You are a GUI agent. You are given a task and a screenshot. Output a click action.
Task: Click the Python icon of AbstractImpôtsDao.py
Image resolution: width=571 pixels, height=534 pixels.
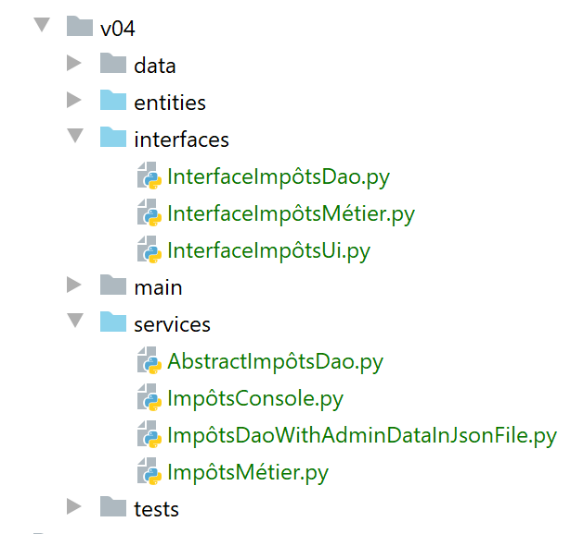click(x=149, y=360)
